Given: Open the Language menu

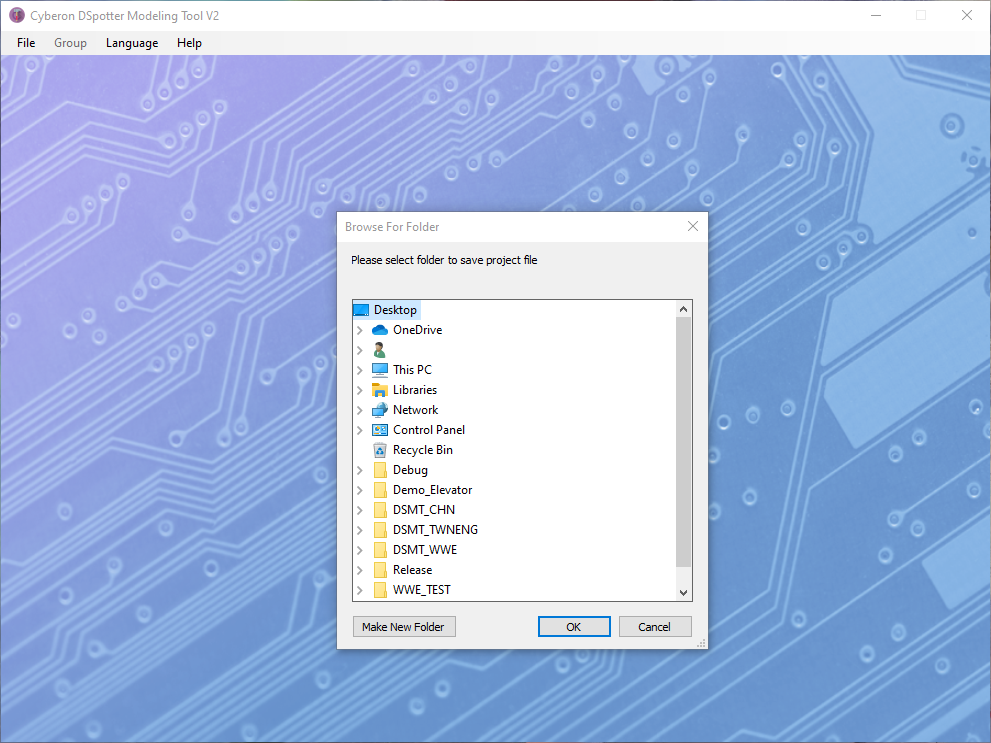Looking at the screenshot, I should tap(132, 43).
